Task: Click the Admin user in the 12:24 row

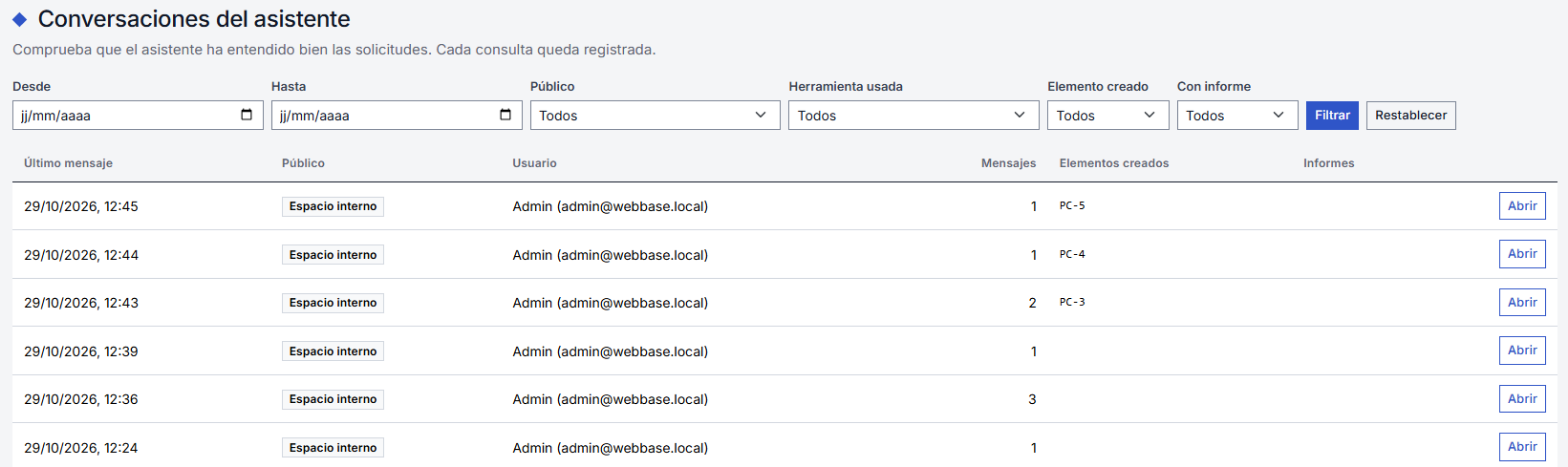Action: point(610,447)
